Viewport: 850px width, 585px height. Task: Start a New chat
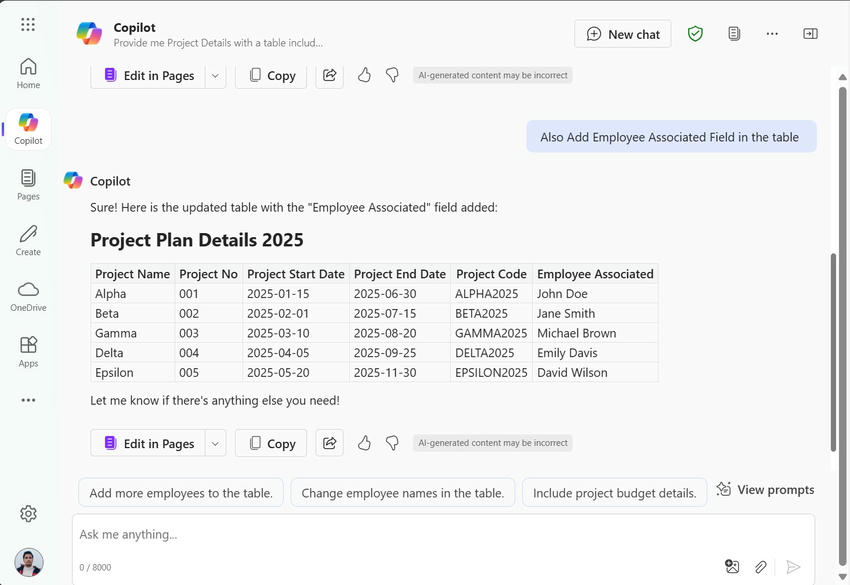click(622, 33)
